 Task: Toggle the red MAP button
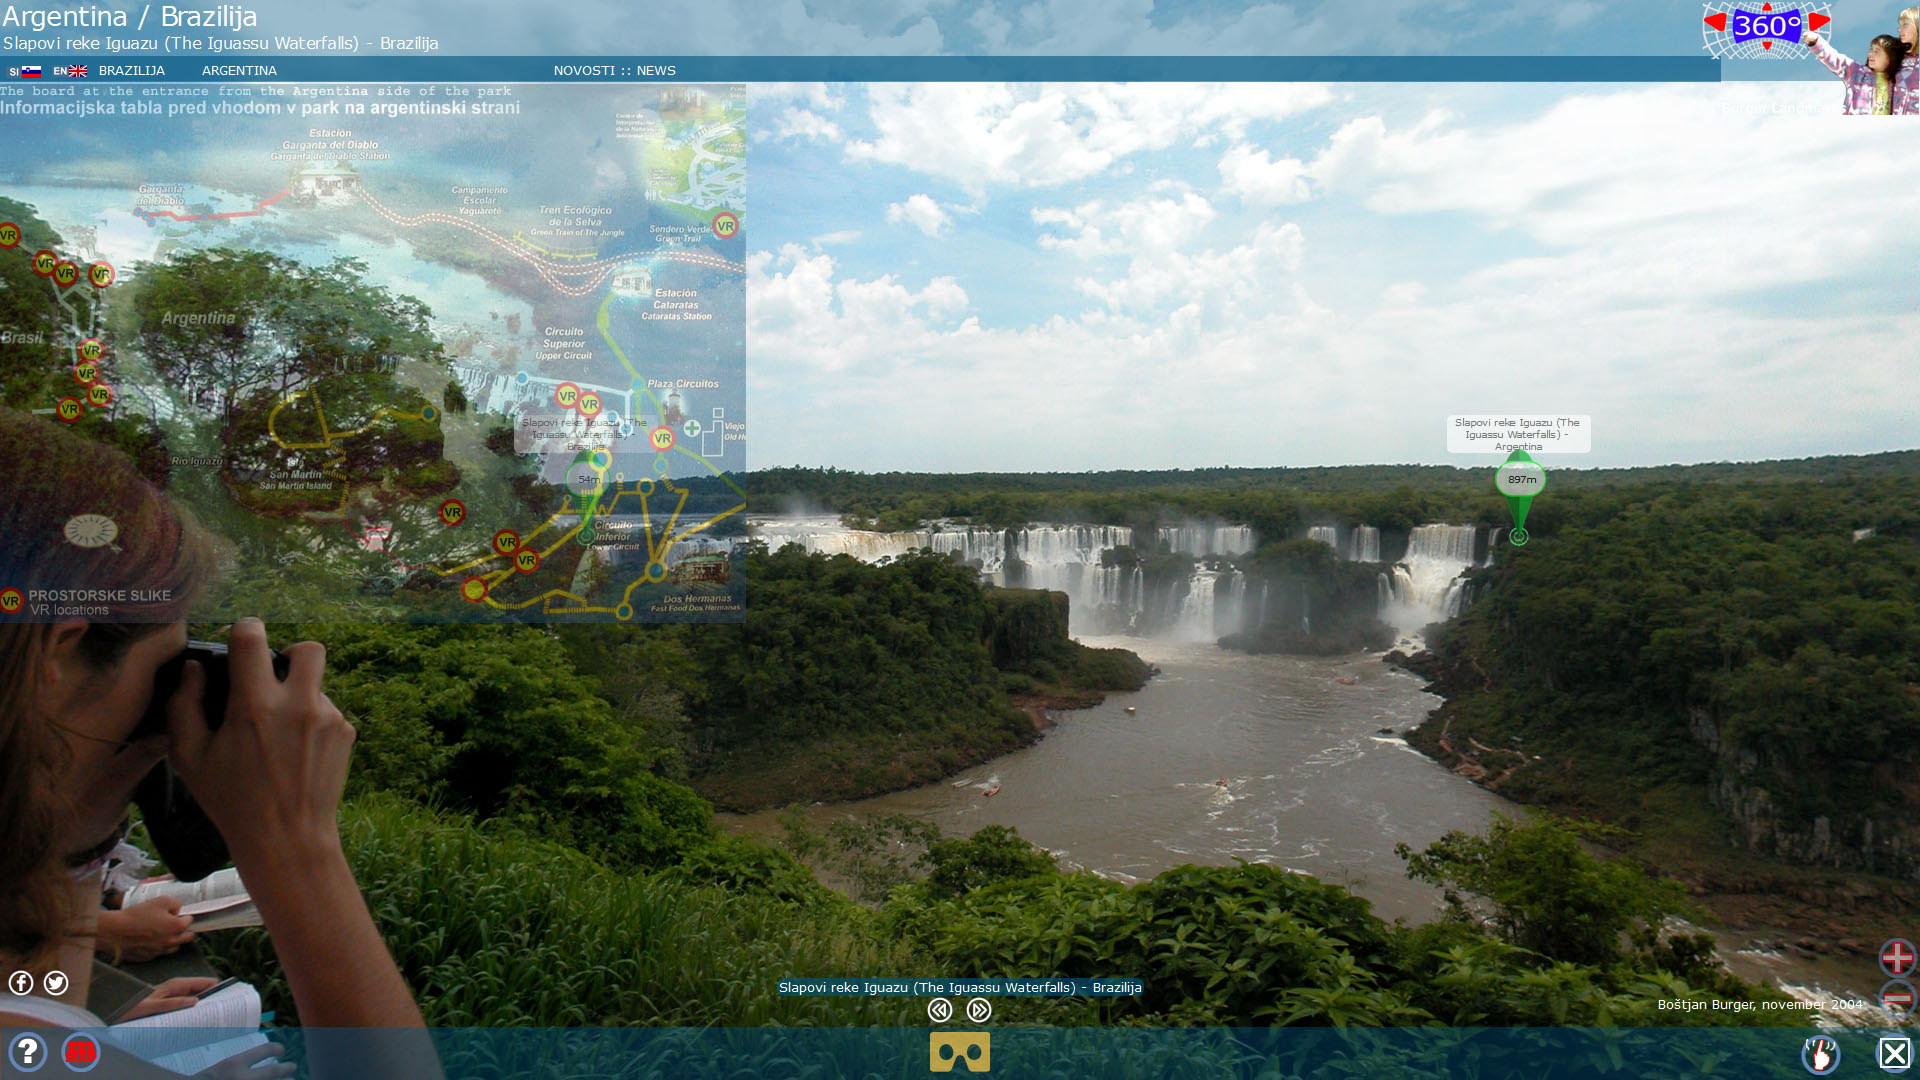pyautogui.click(x=80, y=1052)
